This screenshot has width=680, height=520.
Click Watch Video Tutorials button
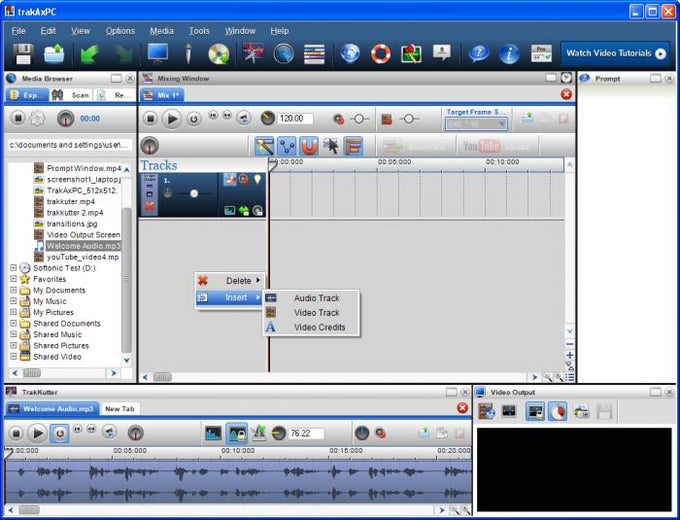615,53
